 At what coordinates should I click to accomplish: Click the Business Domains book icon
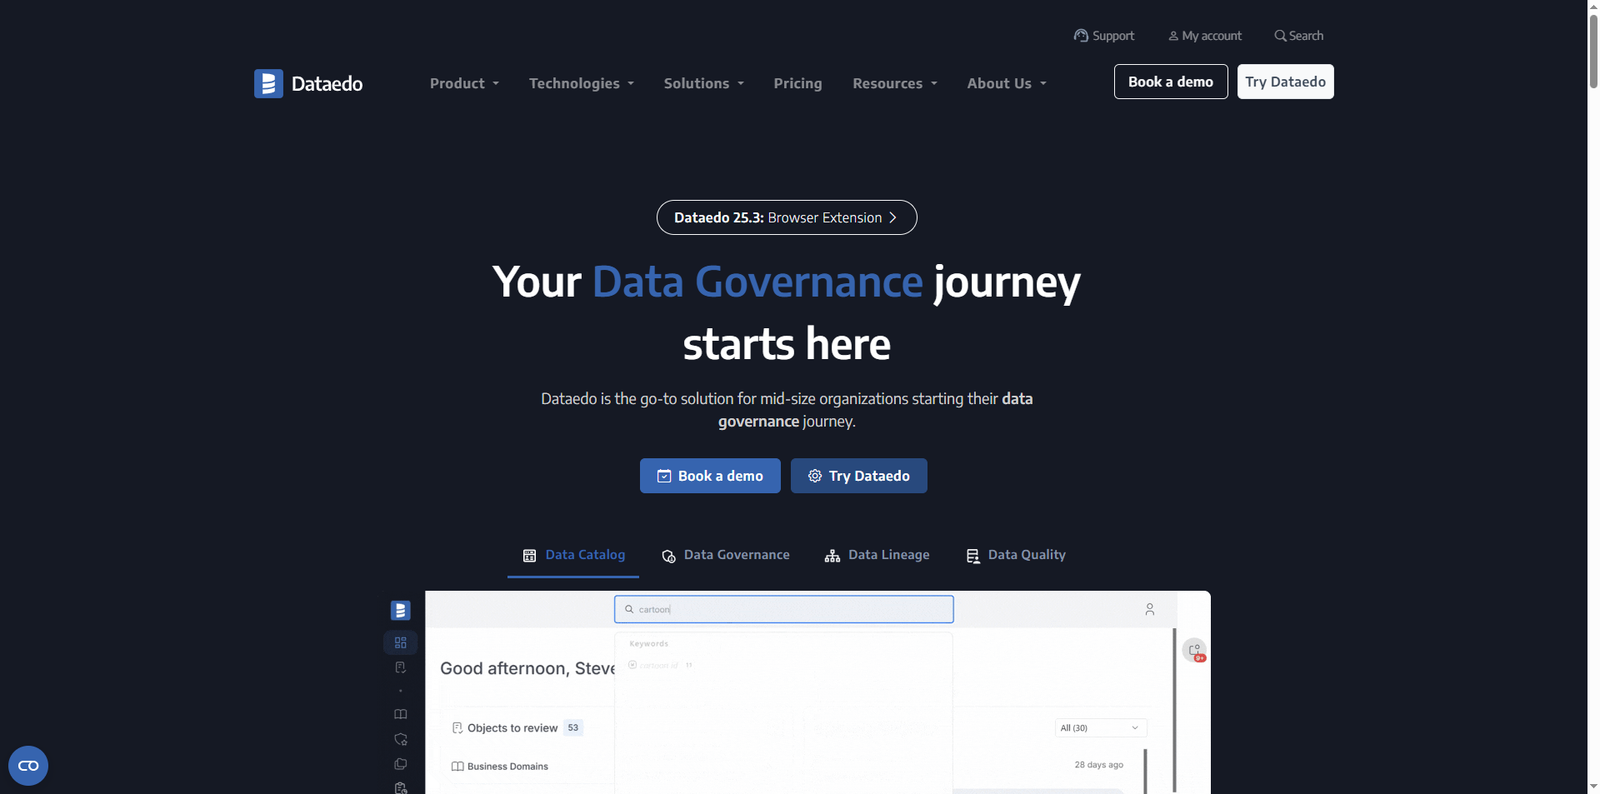[x=457, y=767]
